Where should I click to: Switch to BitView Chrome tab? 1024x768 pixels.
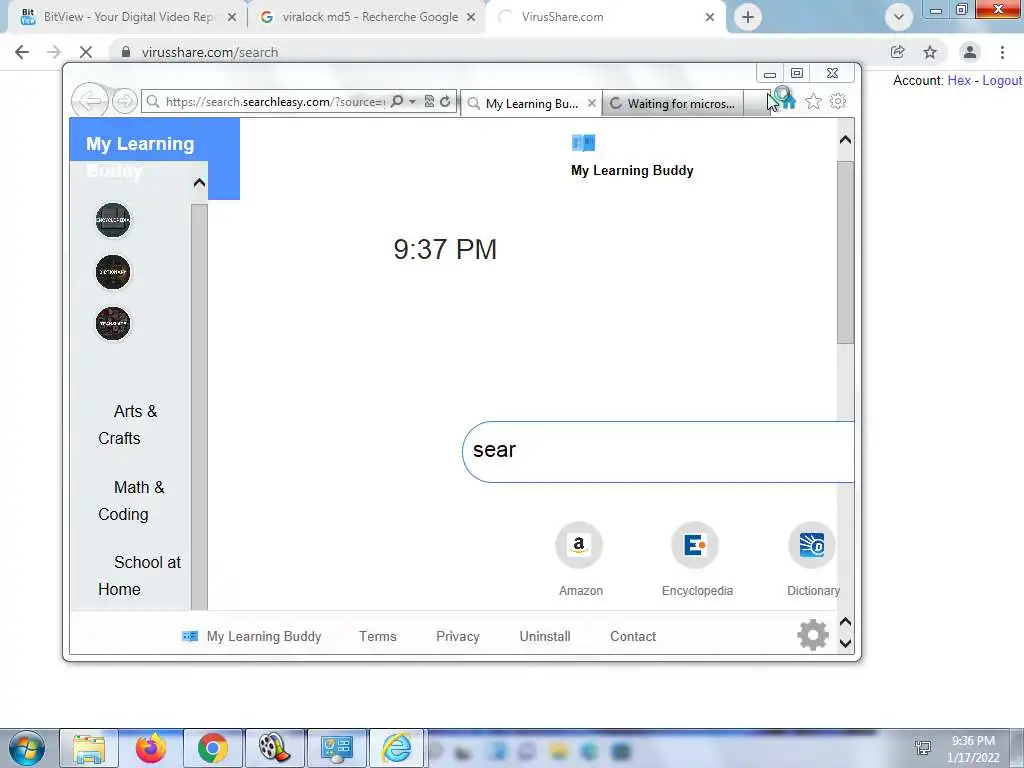click(127, 17)
